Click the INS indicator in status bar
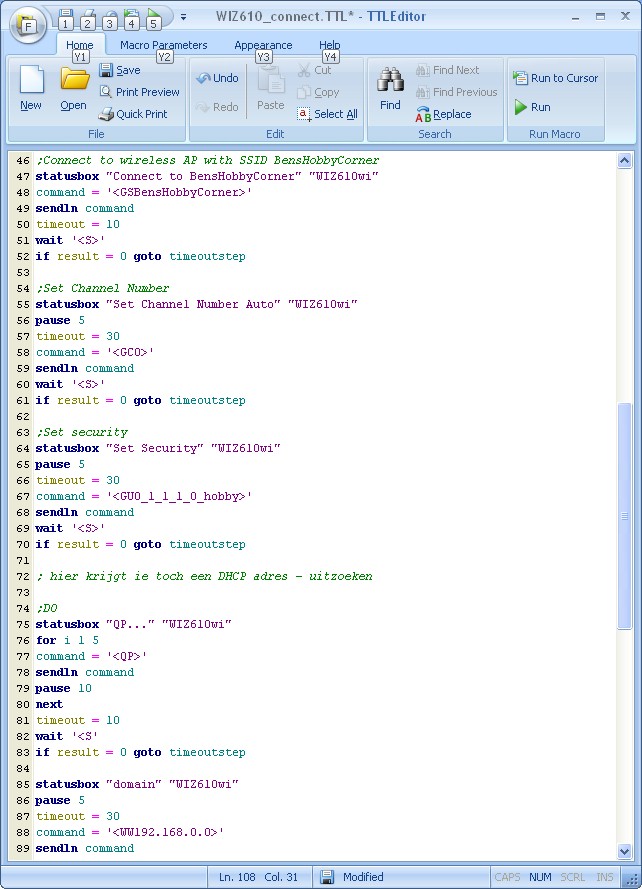 pos(604,877)
